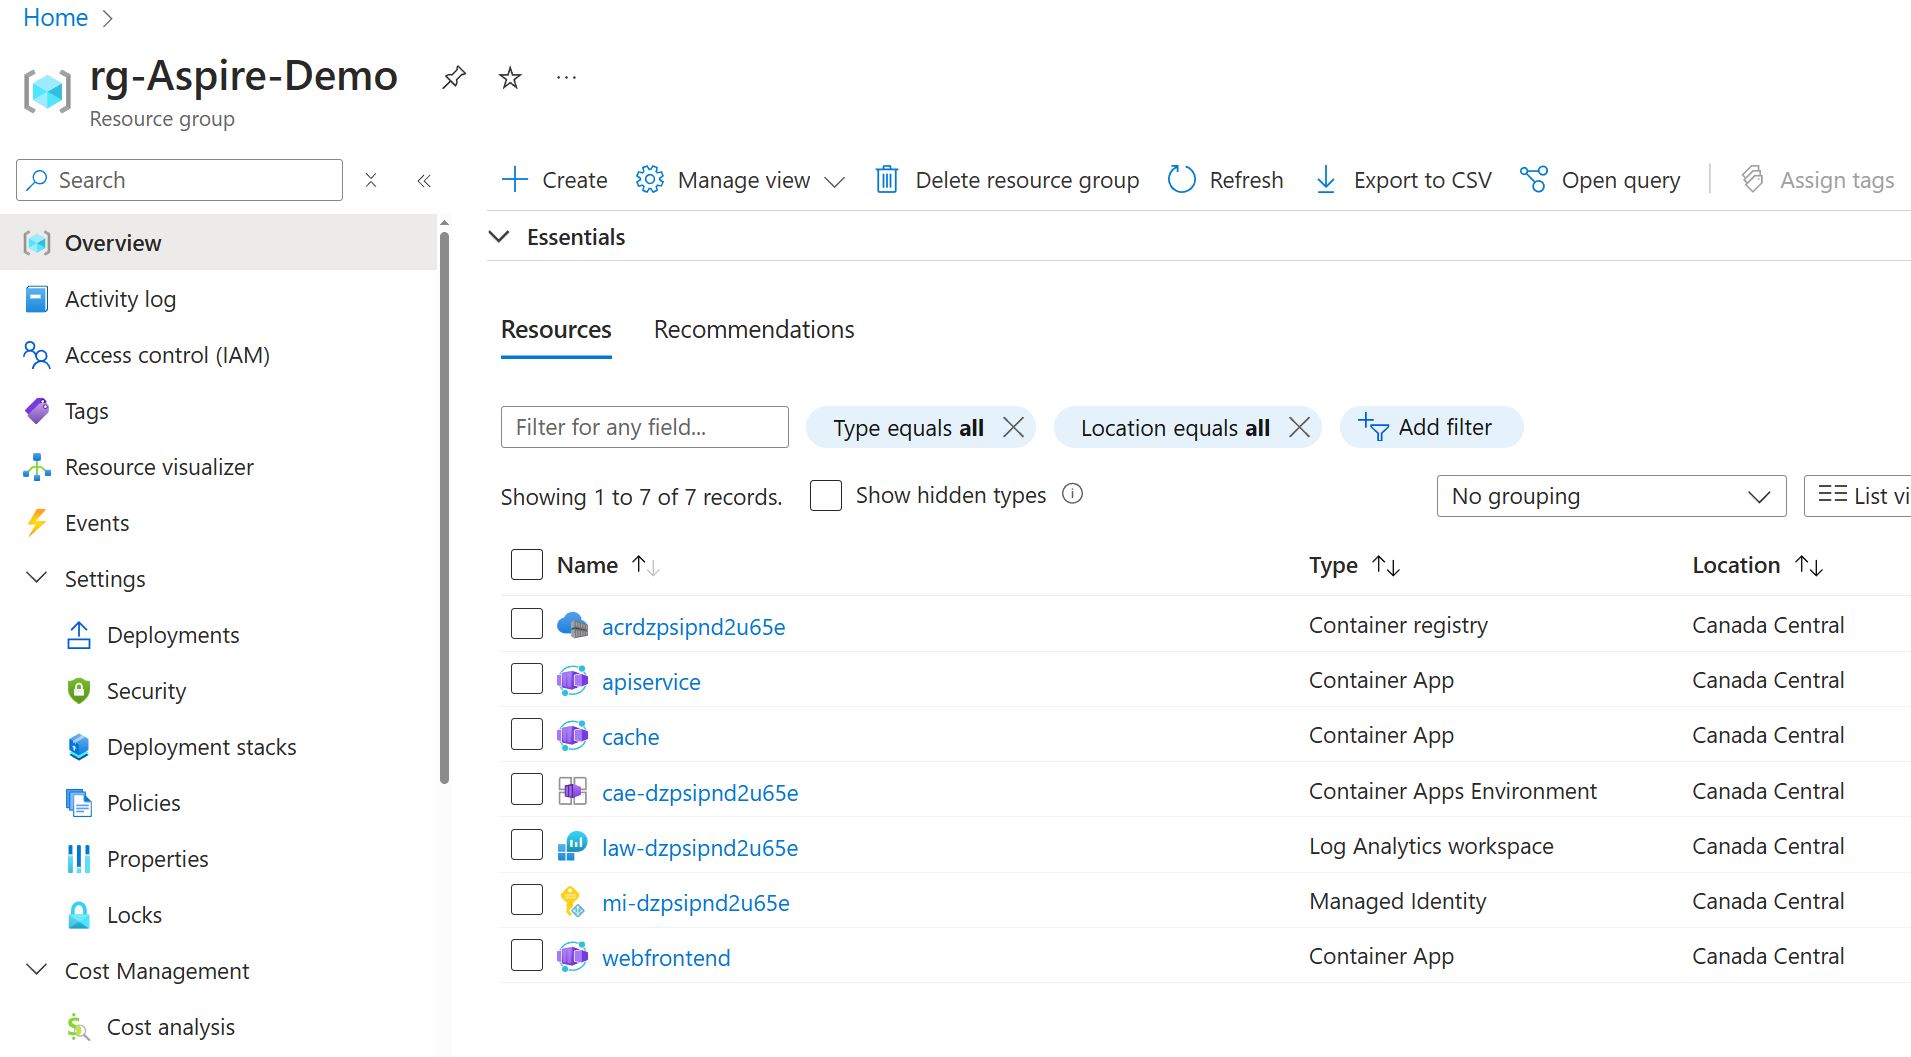Click the Add filter button
The height and width of the screenshot is (1057, 1911).
(x=1431, y=427)
